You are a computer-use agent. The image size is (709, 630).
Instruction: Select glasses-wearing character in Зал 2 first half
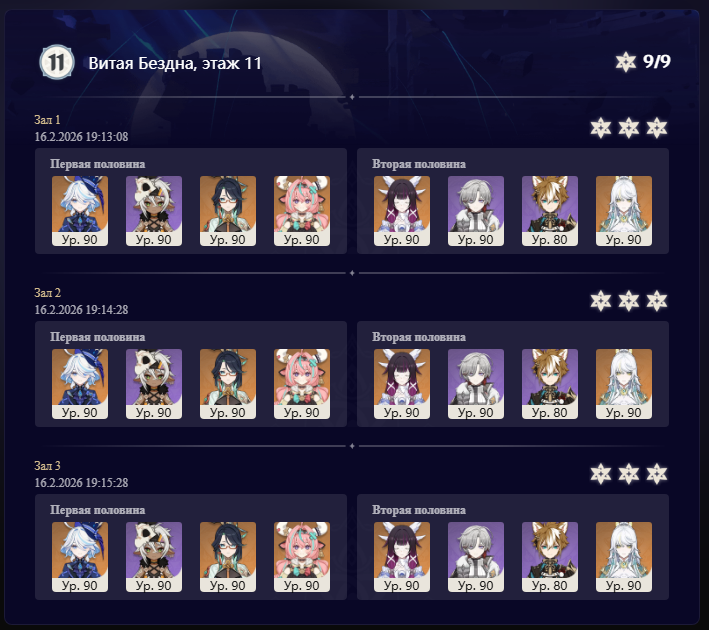pos(228,384)
